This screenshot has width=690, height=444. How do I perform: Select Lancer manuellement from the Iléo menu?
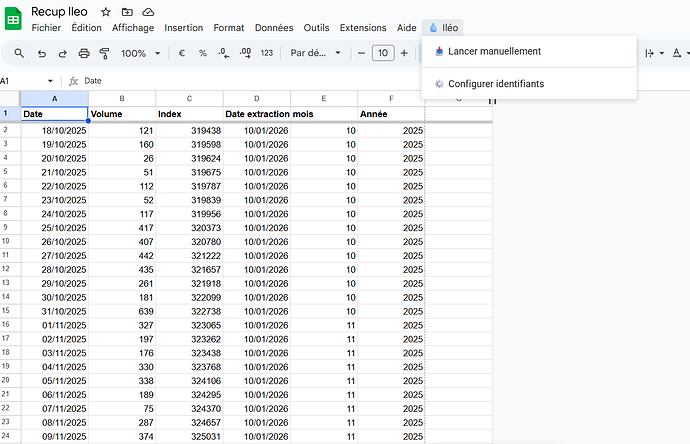click(494, 51)
